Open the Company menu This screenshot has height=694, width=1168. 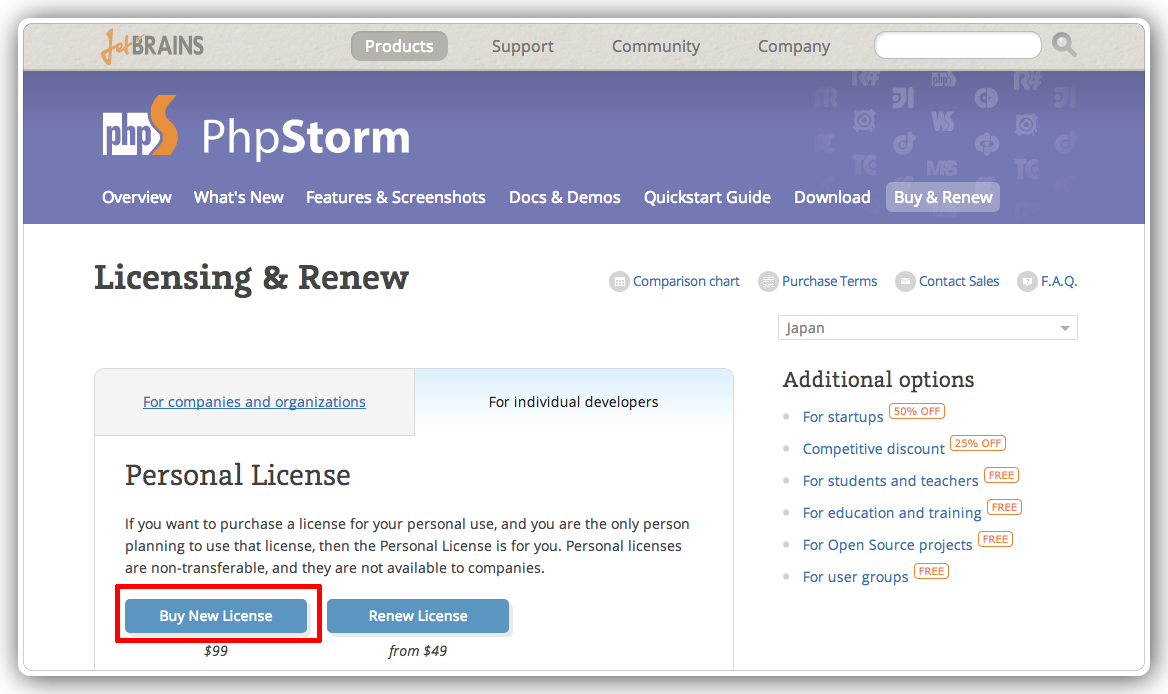coord(793,46)
